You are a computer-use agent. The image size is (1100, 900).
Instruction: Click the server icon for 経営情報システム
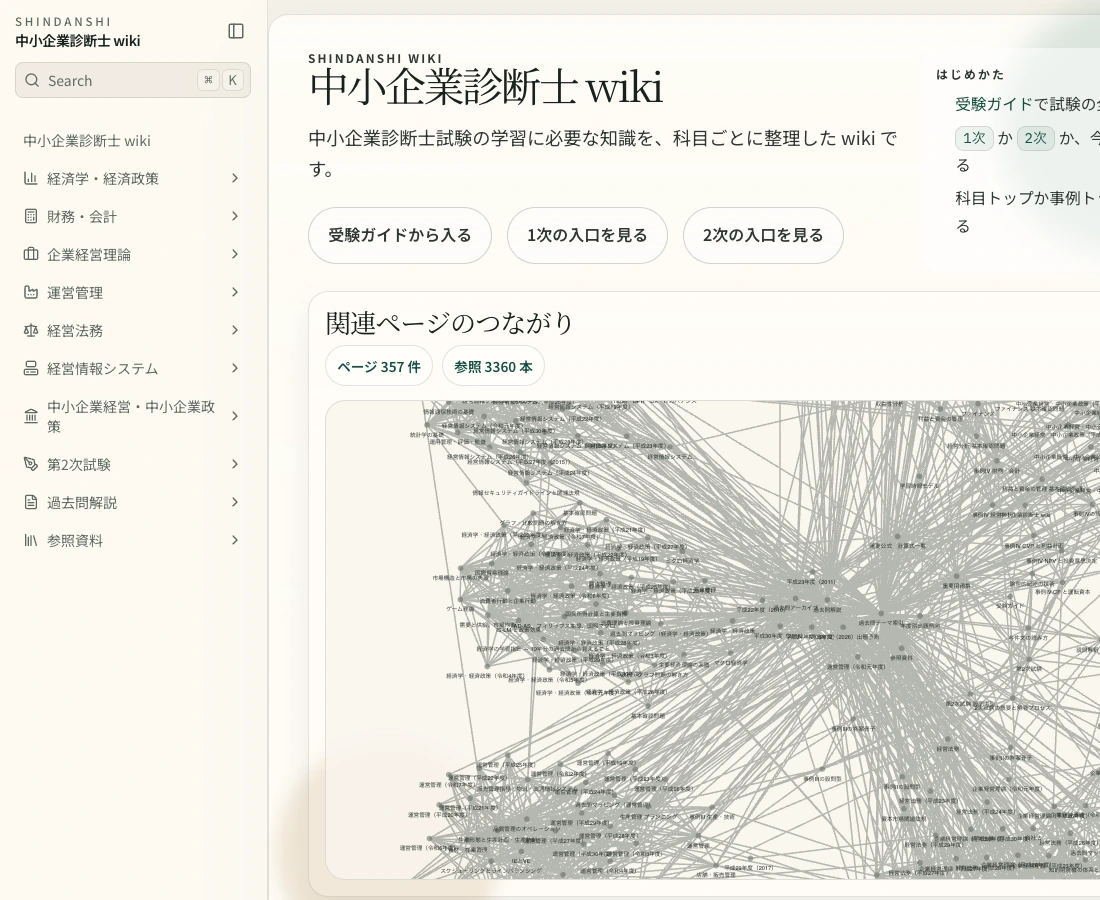(31, 368)
